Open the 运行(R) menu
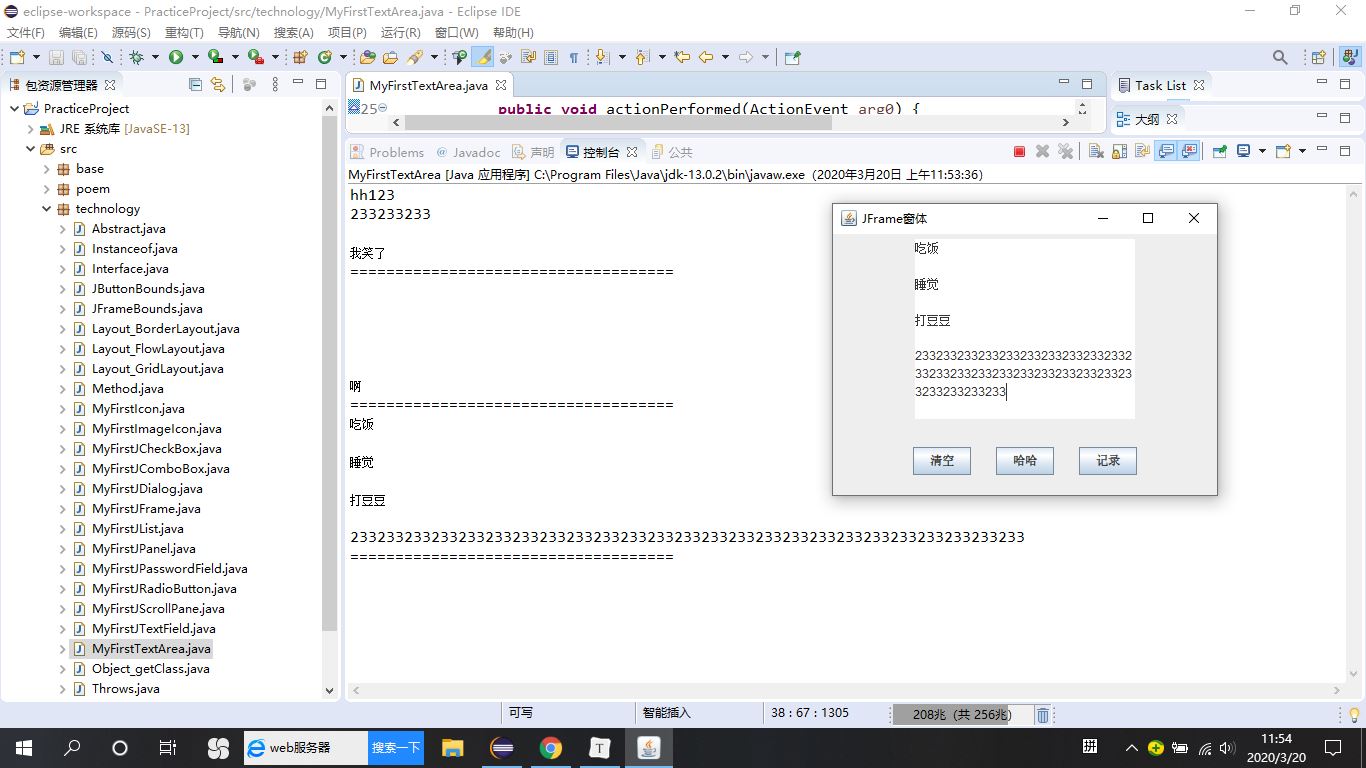Viewport: 1366px width, 768px height. (x=400, y=33)
